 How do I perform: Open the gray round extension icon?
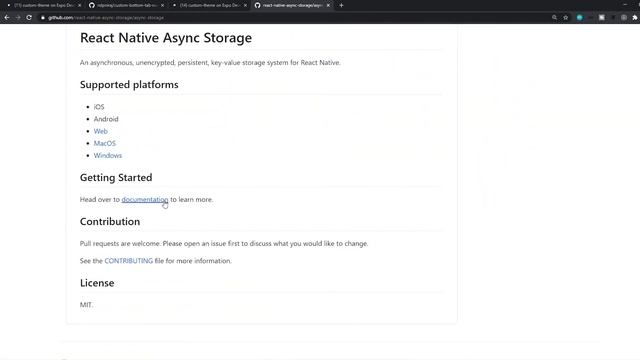click(x=624, y=18)
